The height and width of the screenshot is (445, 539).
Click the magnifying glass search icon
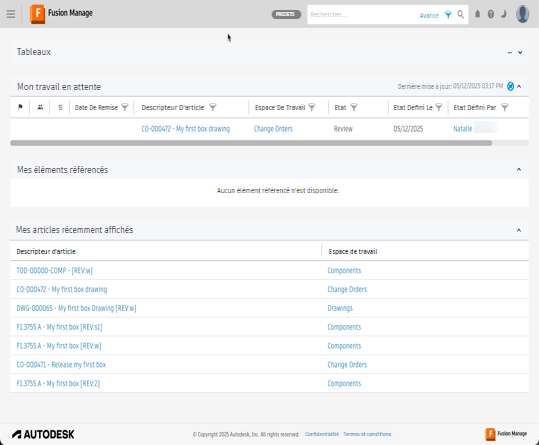pos(461,14)
